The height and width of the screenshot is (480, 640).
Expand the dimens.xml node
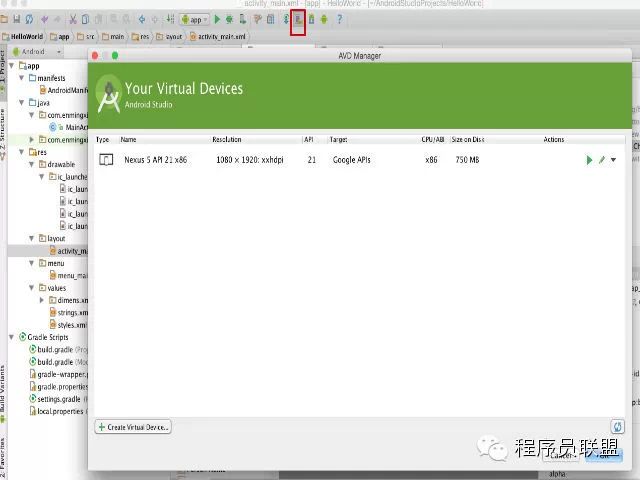[x=42, y=300]
